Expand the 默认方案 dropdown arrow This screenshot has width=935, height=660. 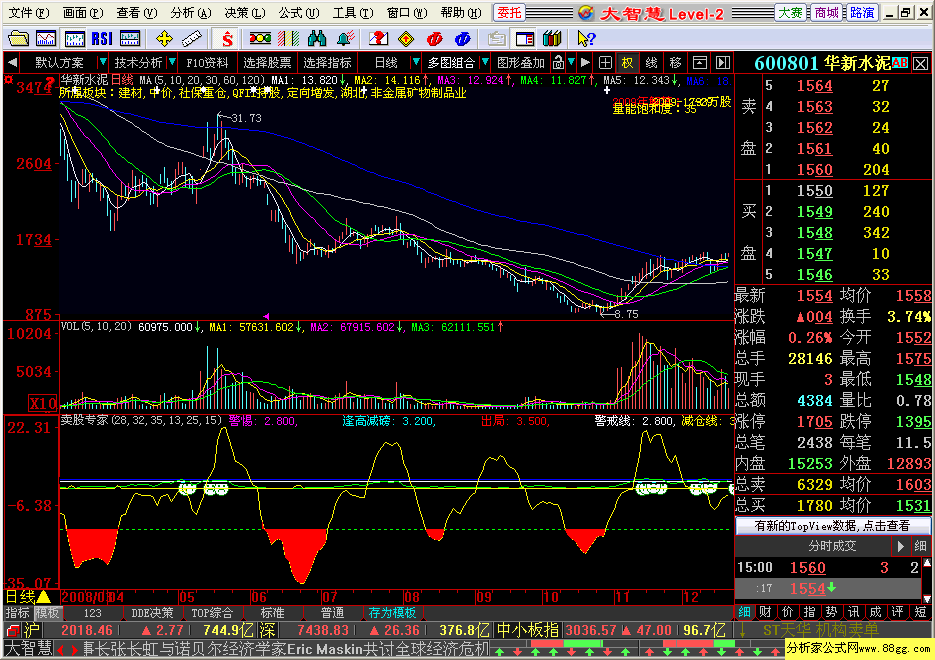pos(103,62)
